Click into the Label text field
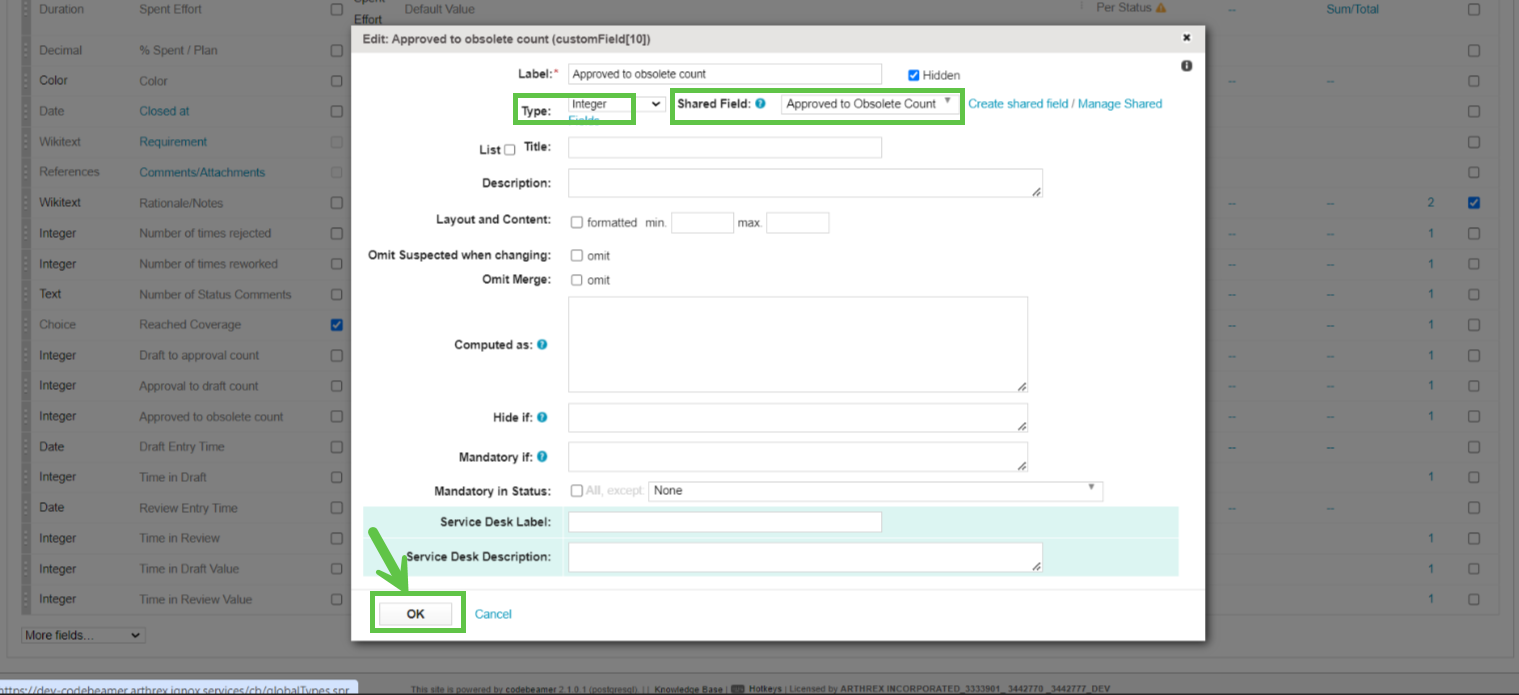Screen dimensions: 1519x695 pos(725,74)
